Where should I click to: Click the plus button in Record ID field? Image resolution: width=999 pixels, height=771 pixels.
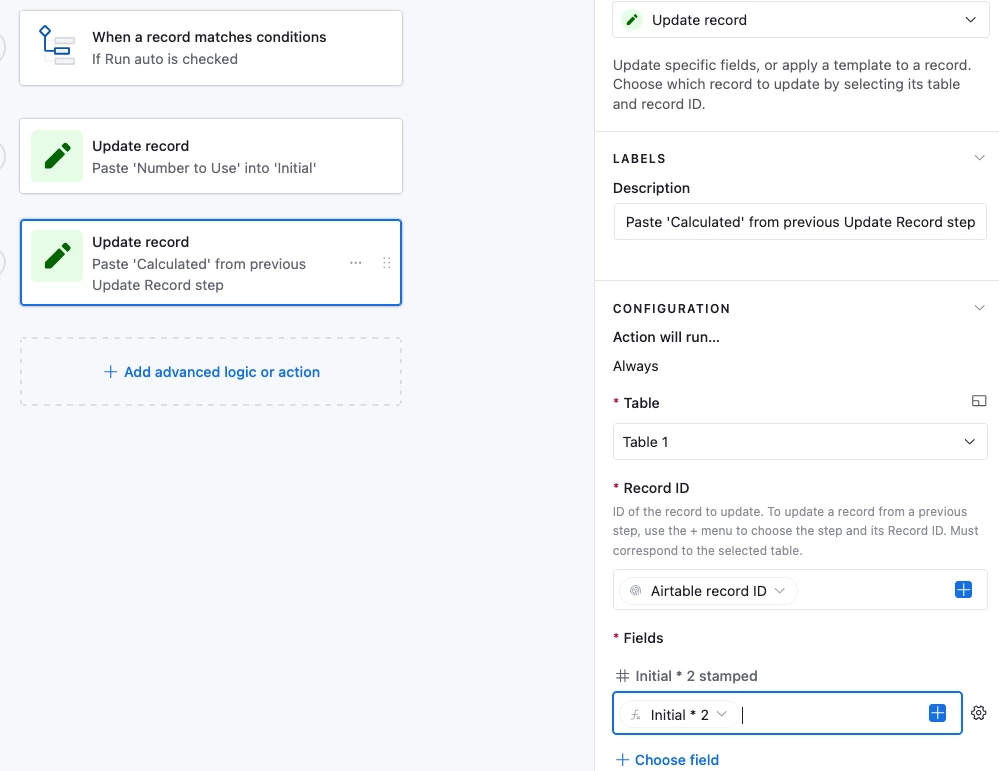(x=963, y=590)
